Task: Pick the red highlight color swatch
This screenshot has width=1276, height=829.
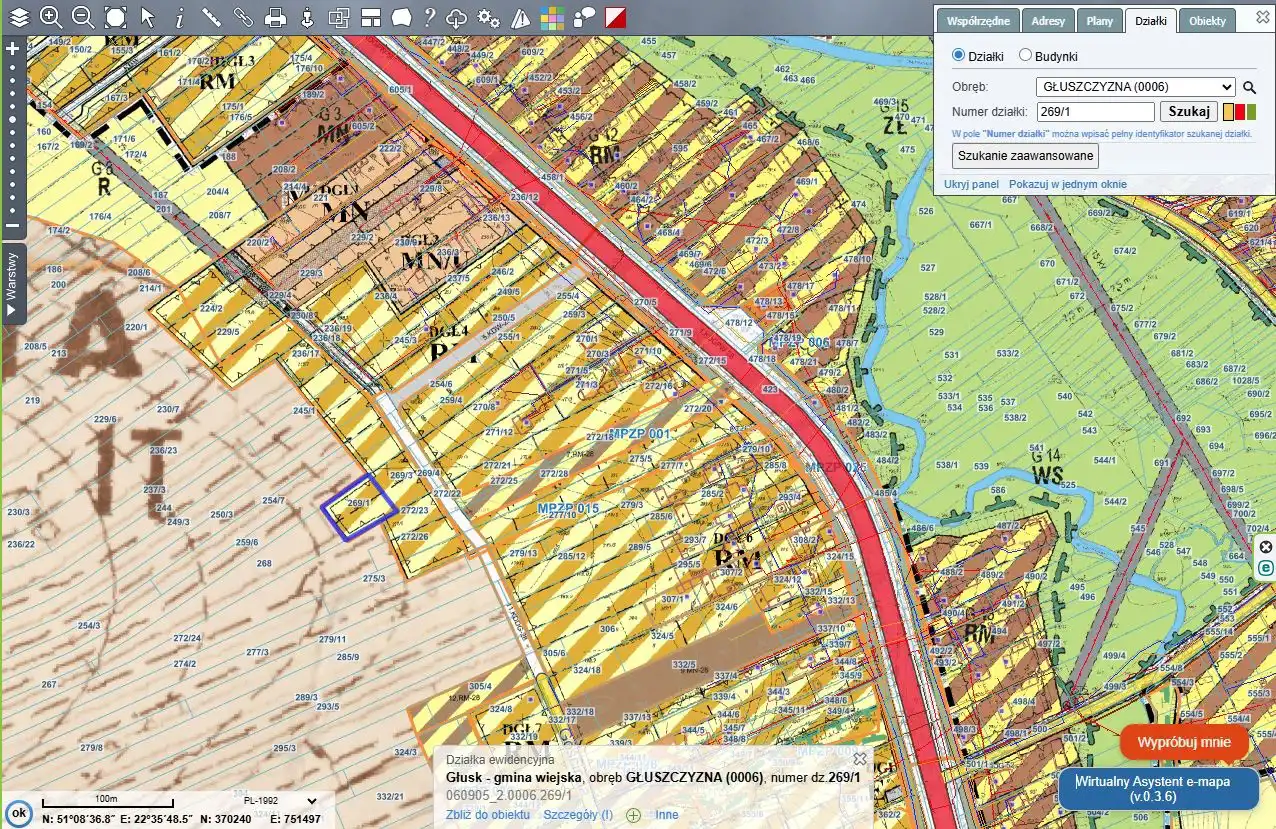Action: point(1240,113)
